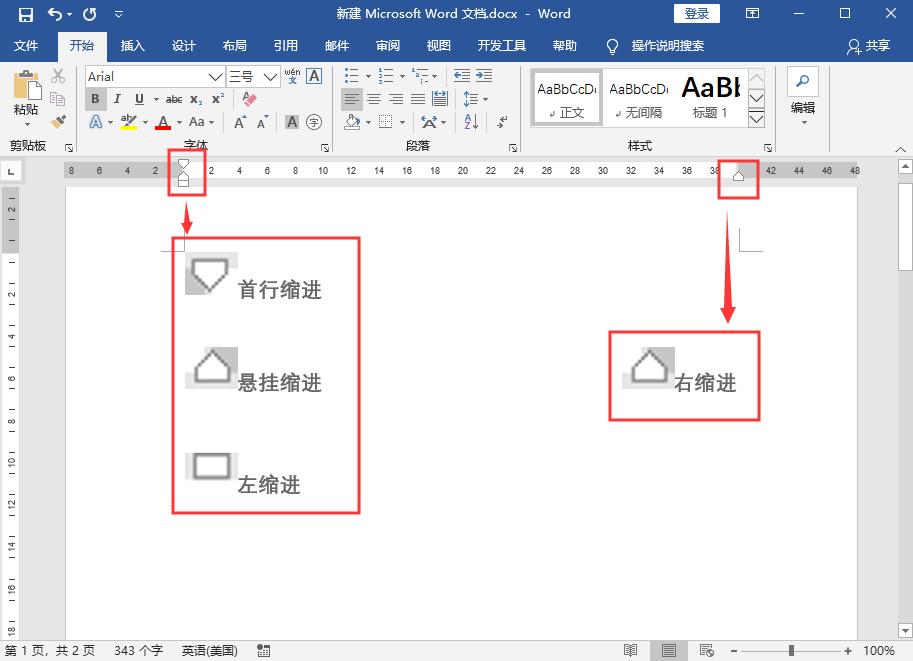Click the Clear All Formatting icon
Viewport: 913px width, 661px height.
tap(249, 98)
